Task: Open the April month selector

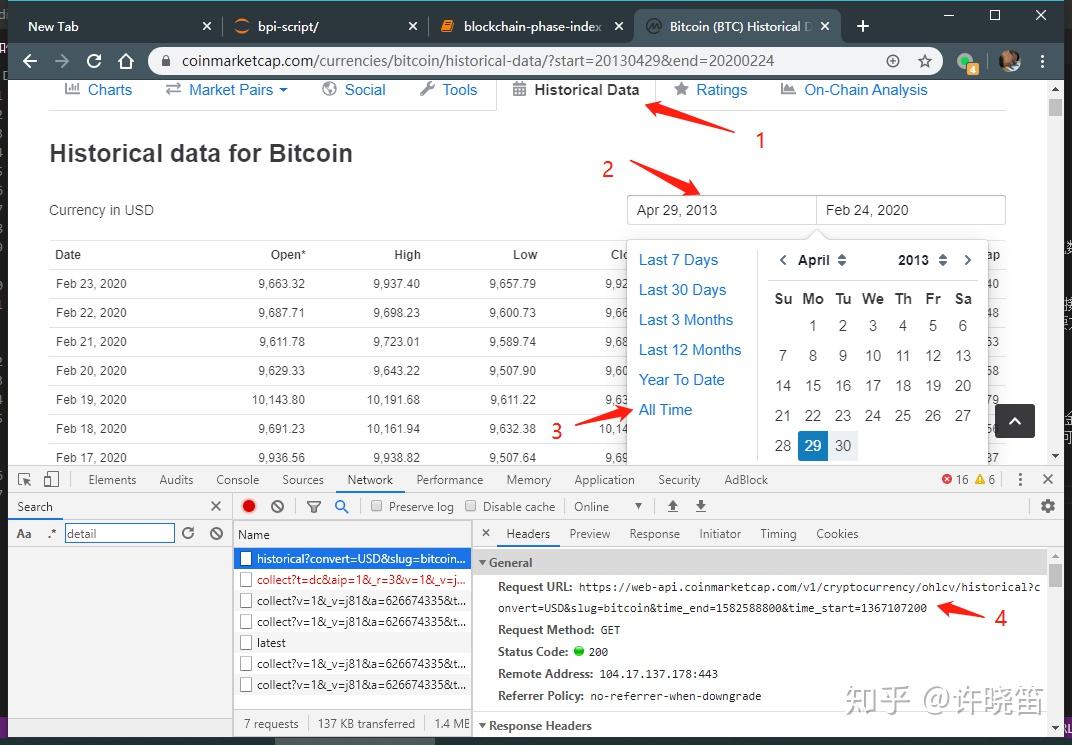Action: [822, 260]
